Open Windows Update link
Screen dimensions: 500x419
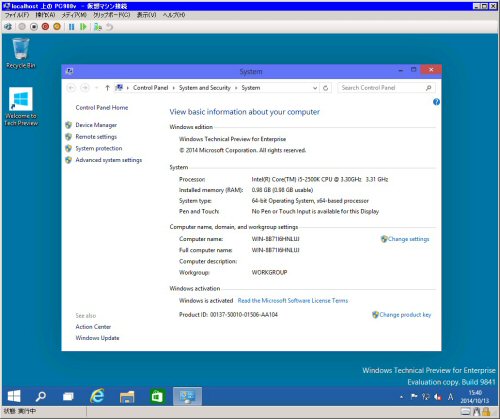coord(97,338)
